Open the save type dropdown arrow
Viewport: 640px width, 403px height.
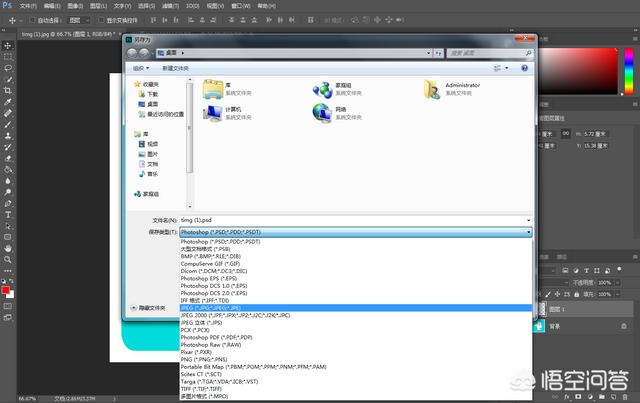pyautogui.click(x=529, y=232)
